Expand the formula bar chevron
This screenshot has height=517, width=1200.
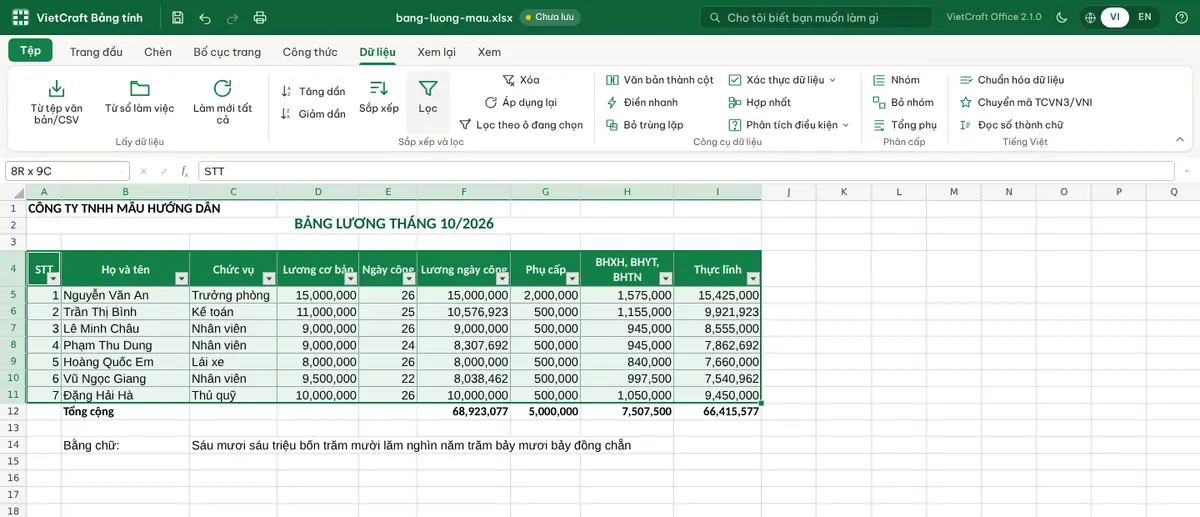tap(1186, 171)
